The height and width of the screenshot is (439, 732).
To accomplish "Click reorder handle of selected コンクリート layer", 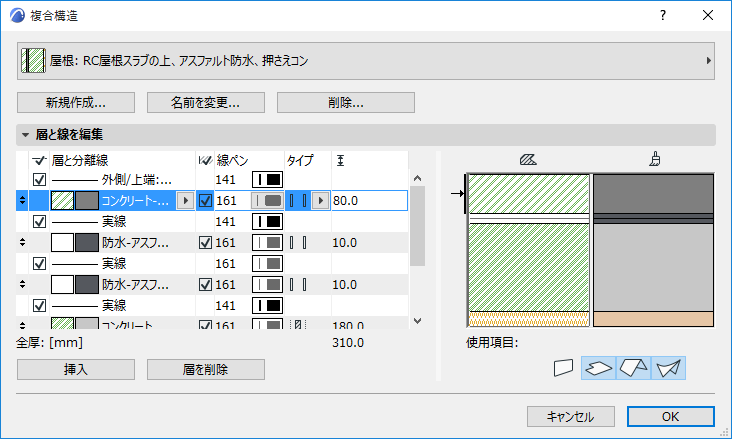I will pos(22,201).
